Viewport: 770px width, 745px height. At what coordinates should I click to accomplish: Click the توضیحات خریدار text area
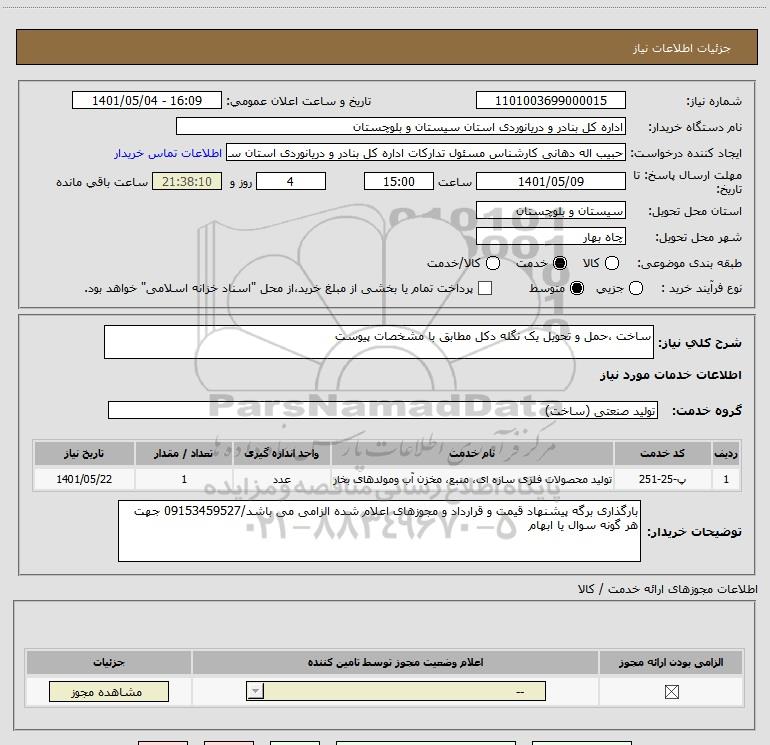[379, 531]
